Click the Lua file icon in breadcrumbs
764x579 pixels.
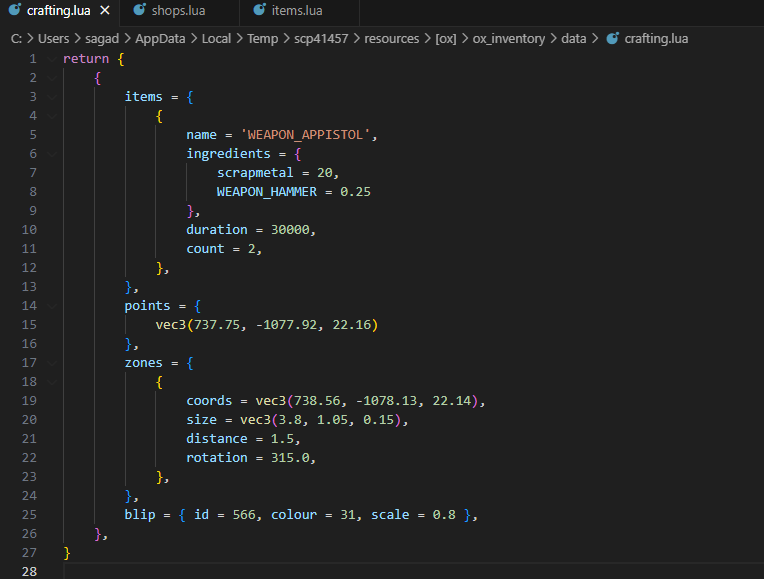tap(612, 38)
